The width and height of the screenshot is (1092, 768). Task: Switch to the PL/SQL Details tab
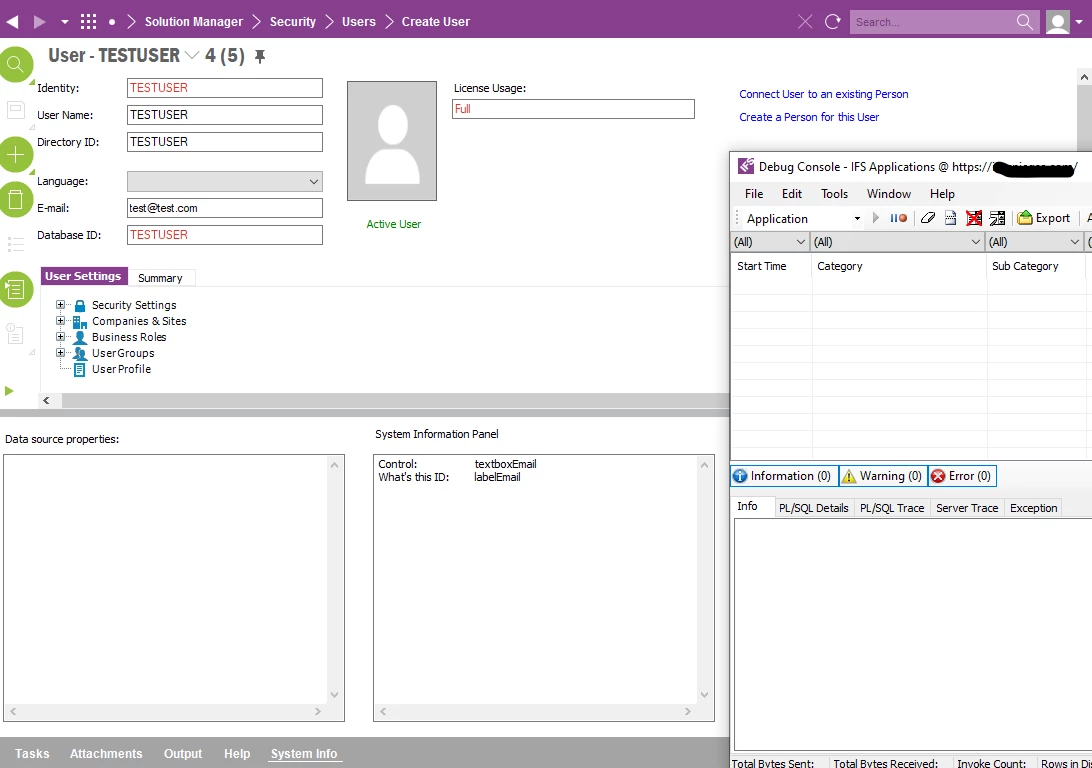(x=813, y=508)
